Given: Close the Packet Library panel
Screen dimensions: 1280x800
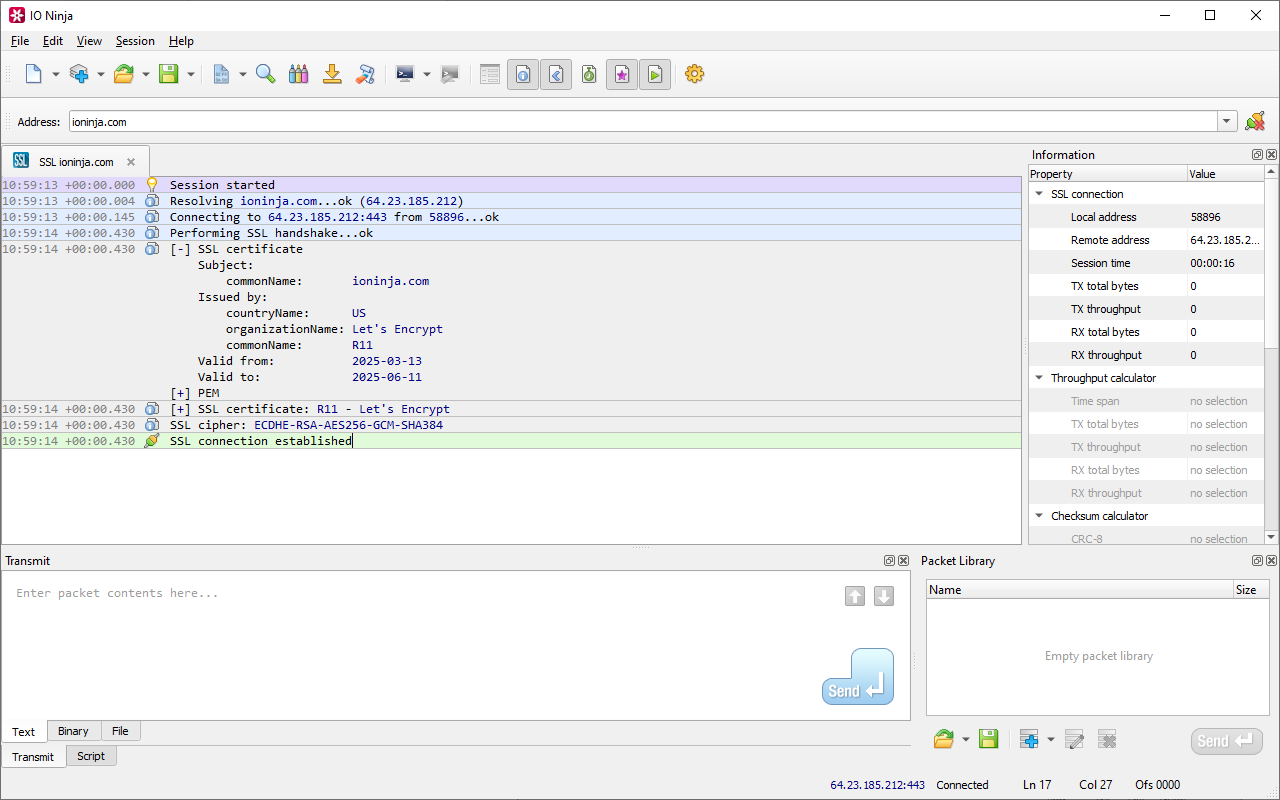Looking at the screenshot, I should coord(1271,561).
